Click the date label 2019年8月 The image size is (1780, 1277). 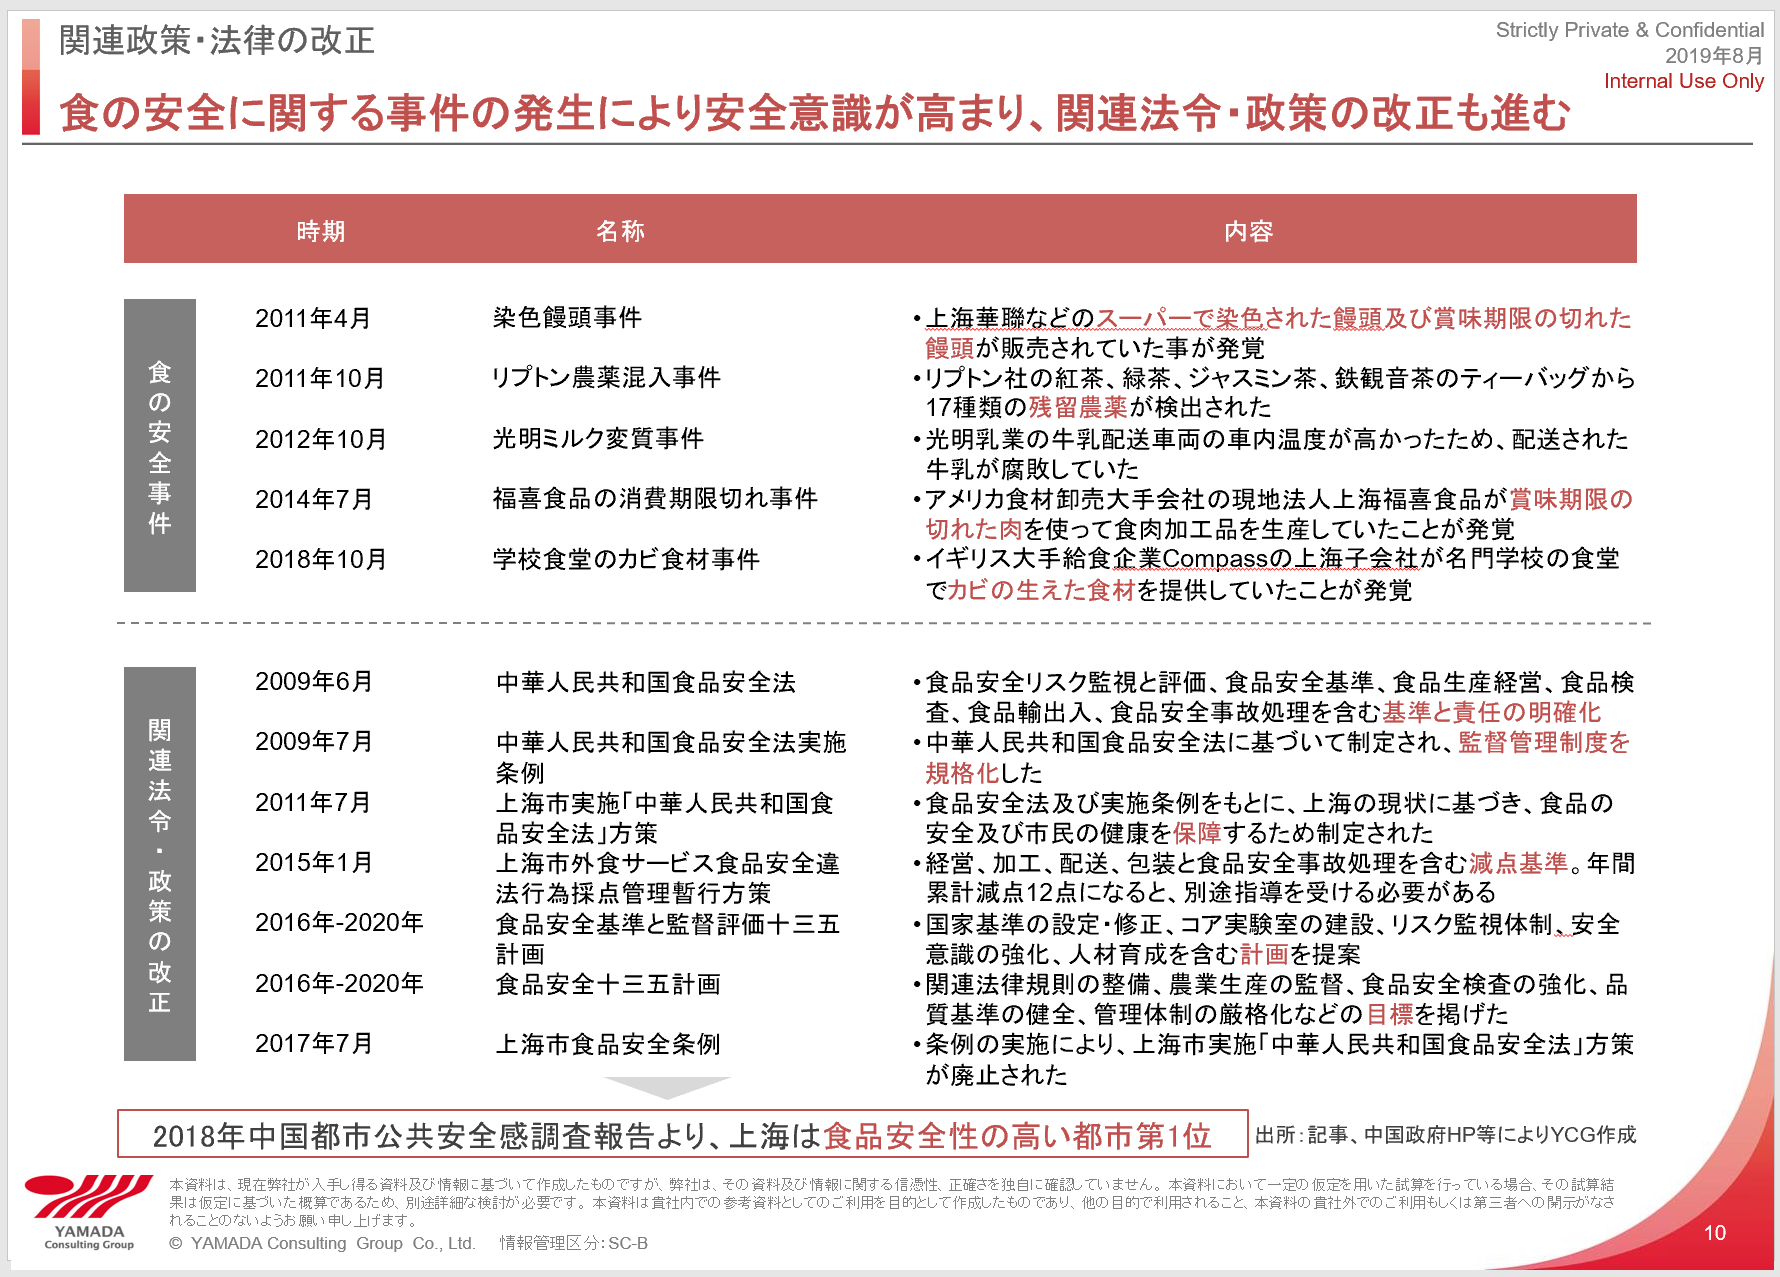point(1714,56)
